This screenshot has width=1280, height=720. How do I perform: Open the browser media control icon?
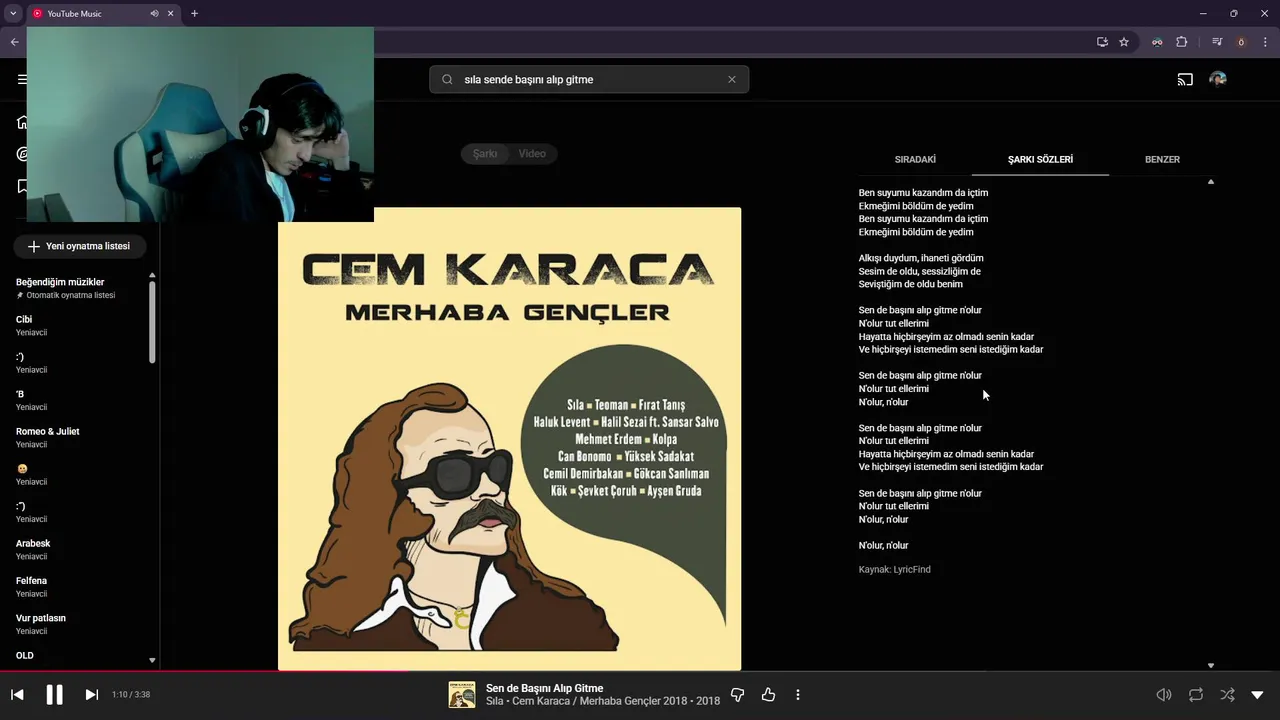click(1217, 42)
